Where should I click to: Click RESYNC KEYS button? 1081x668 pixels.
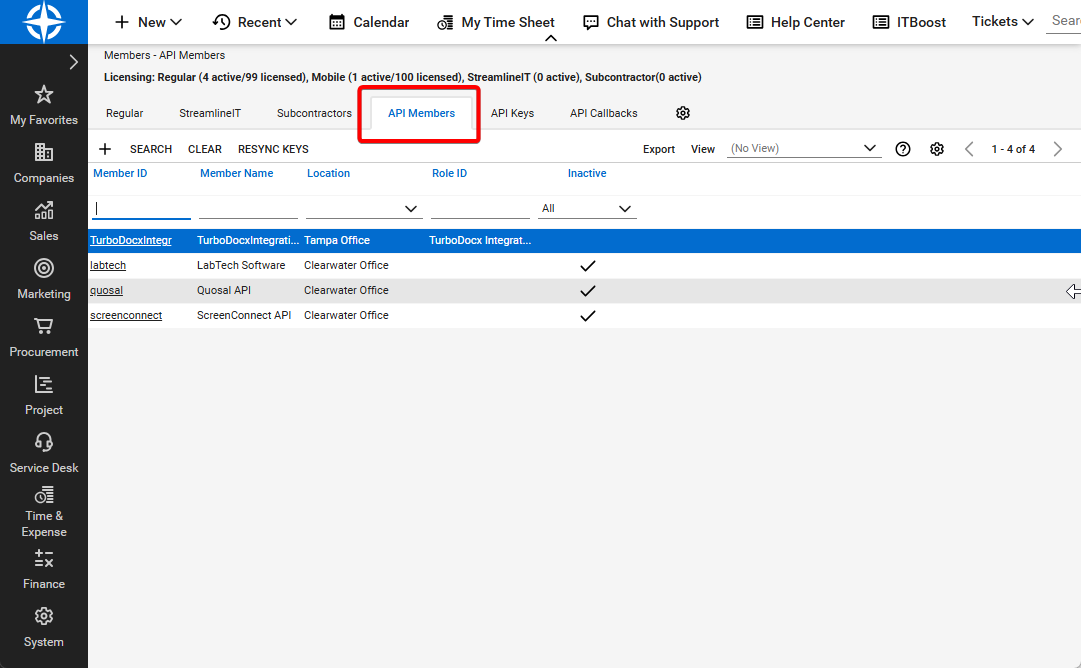pyautogui.click(x=273, y=149)
